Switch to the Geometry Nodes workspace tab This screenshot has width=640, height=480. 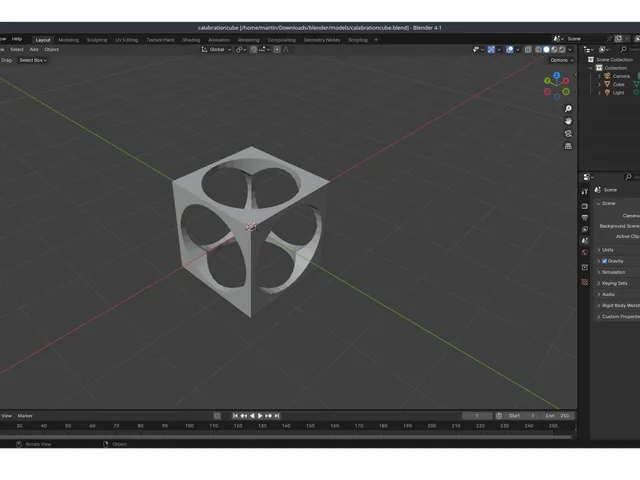322,40
